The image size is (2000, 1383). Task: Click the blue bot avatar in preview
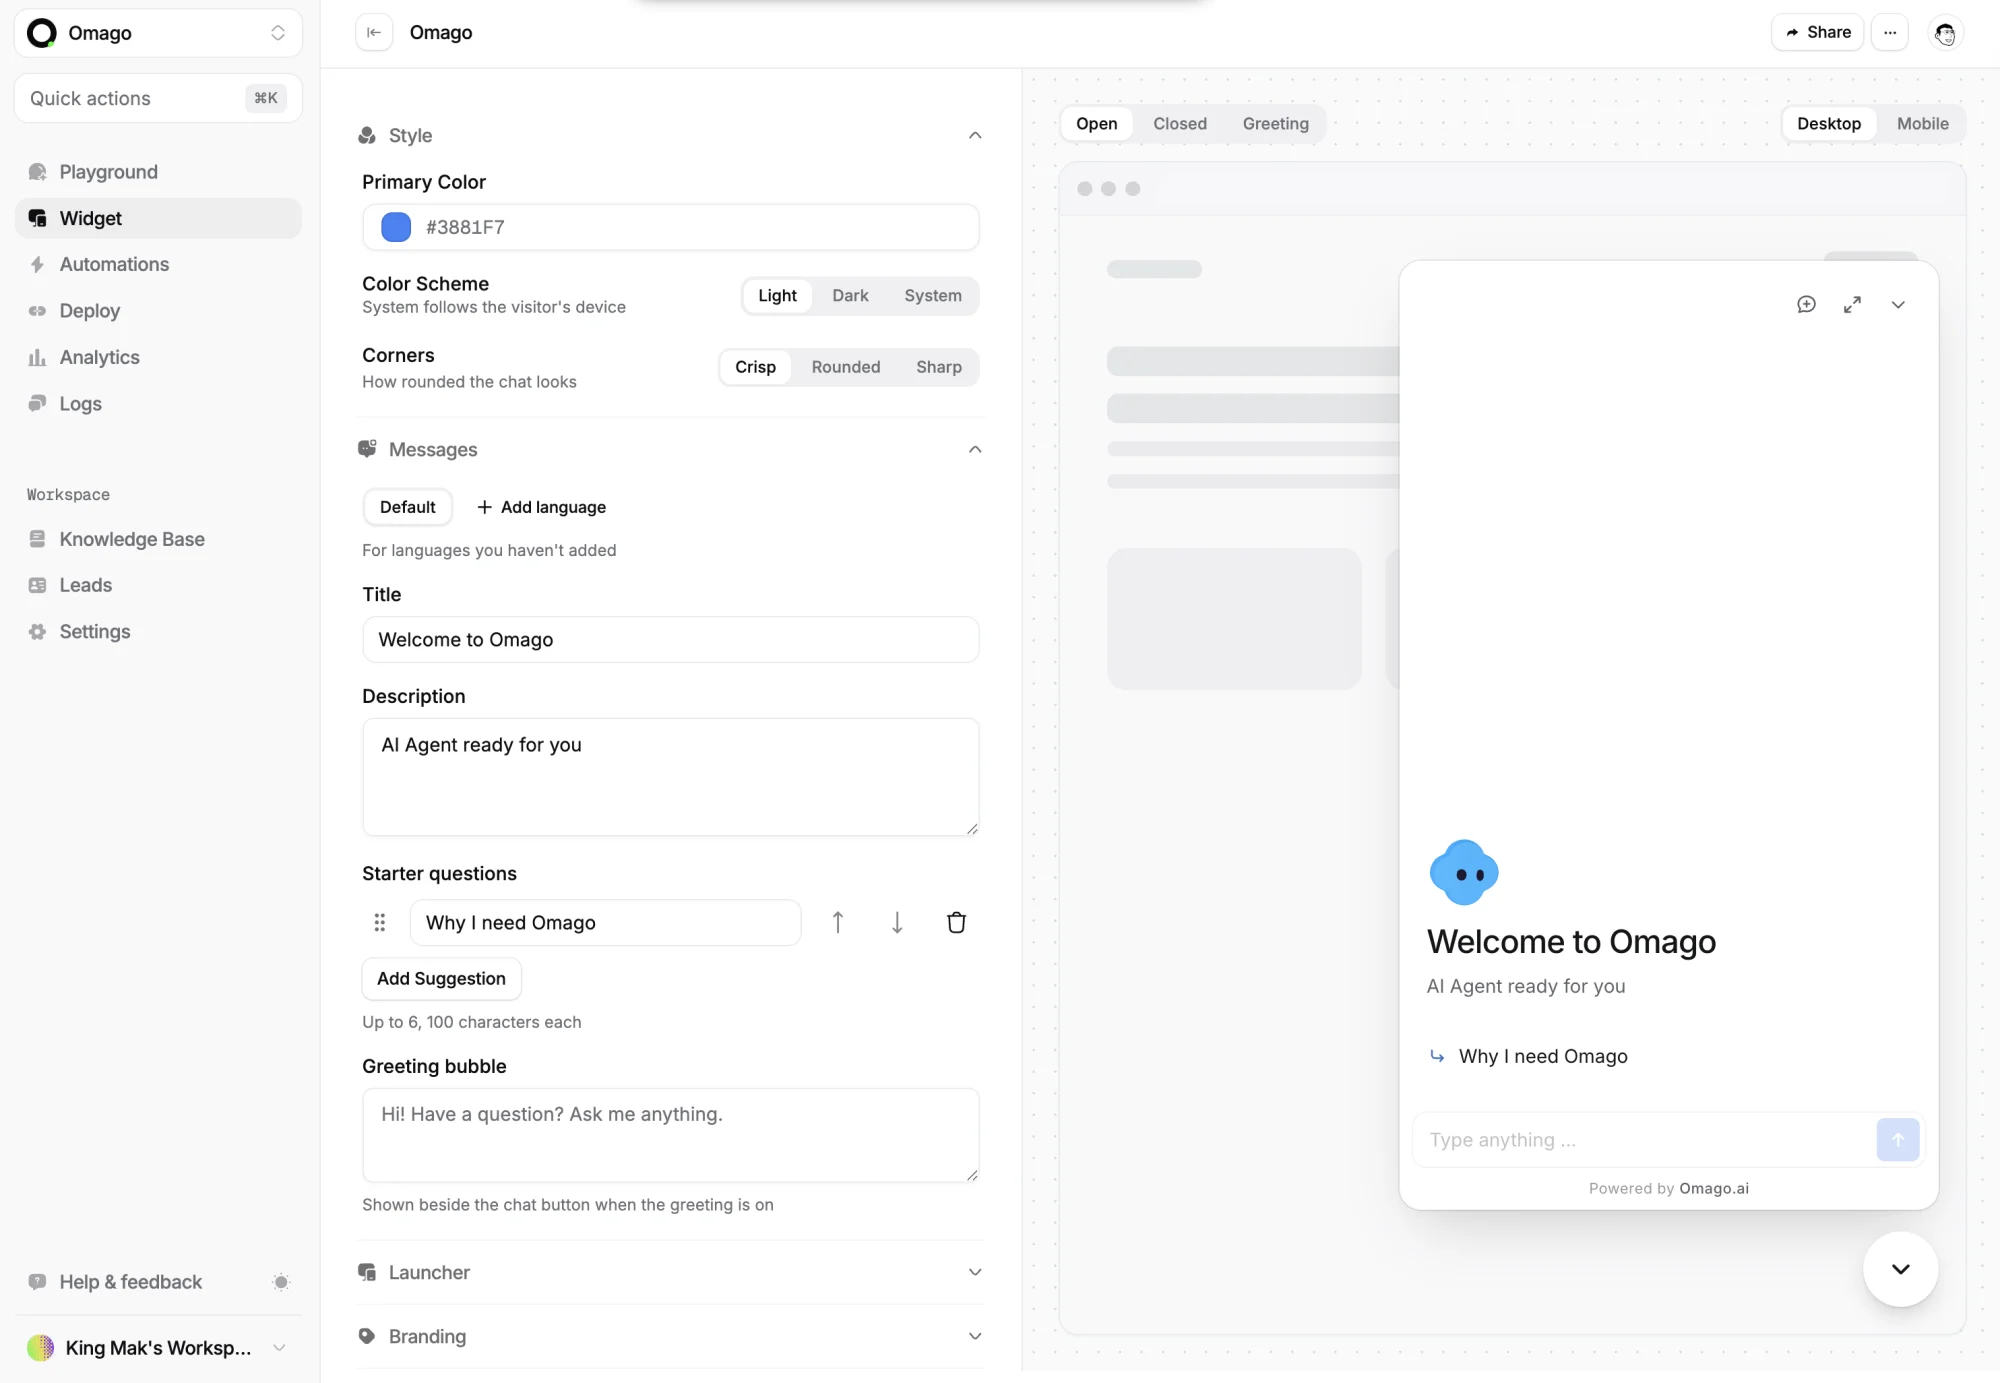pos(1464,873)
